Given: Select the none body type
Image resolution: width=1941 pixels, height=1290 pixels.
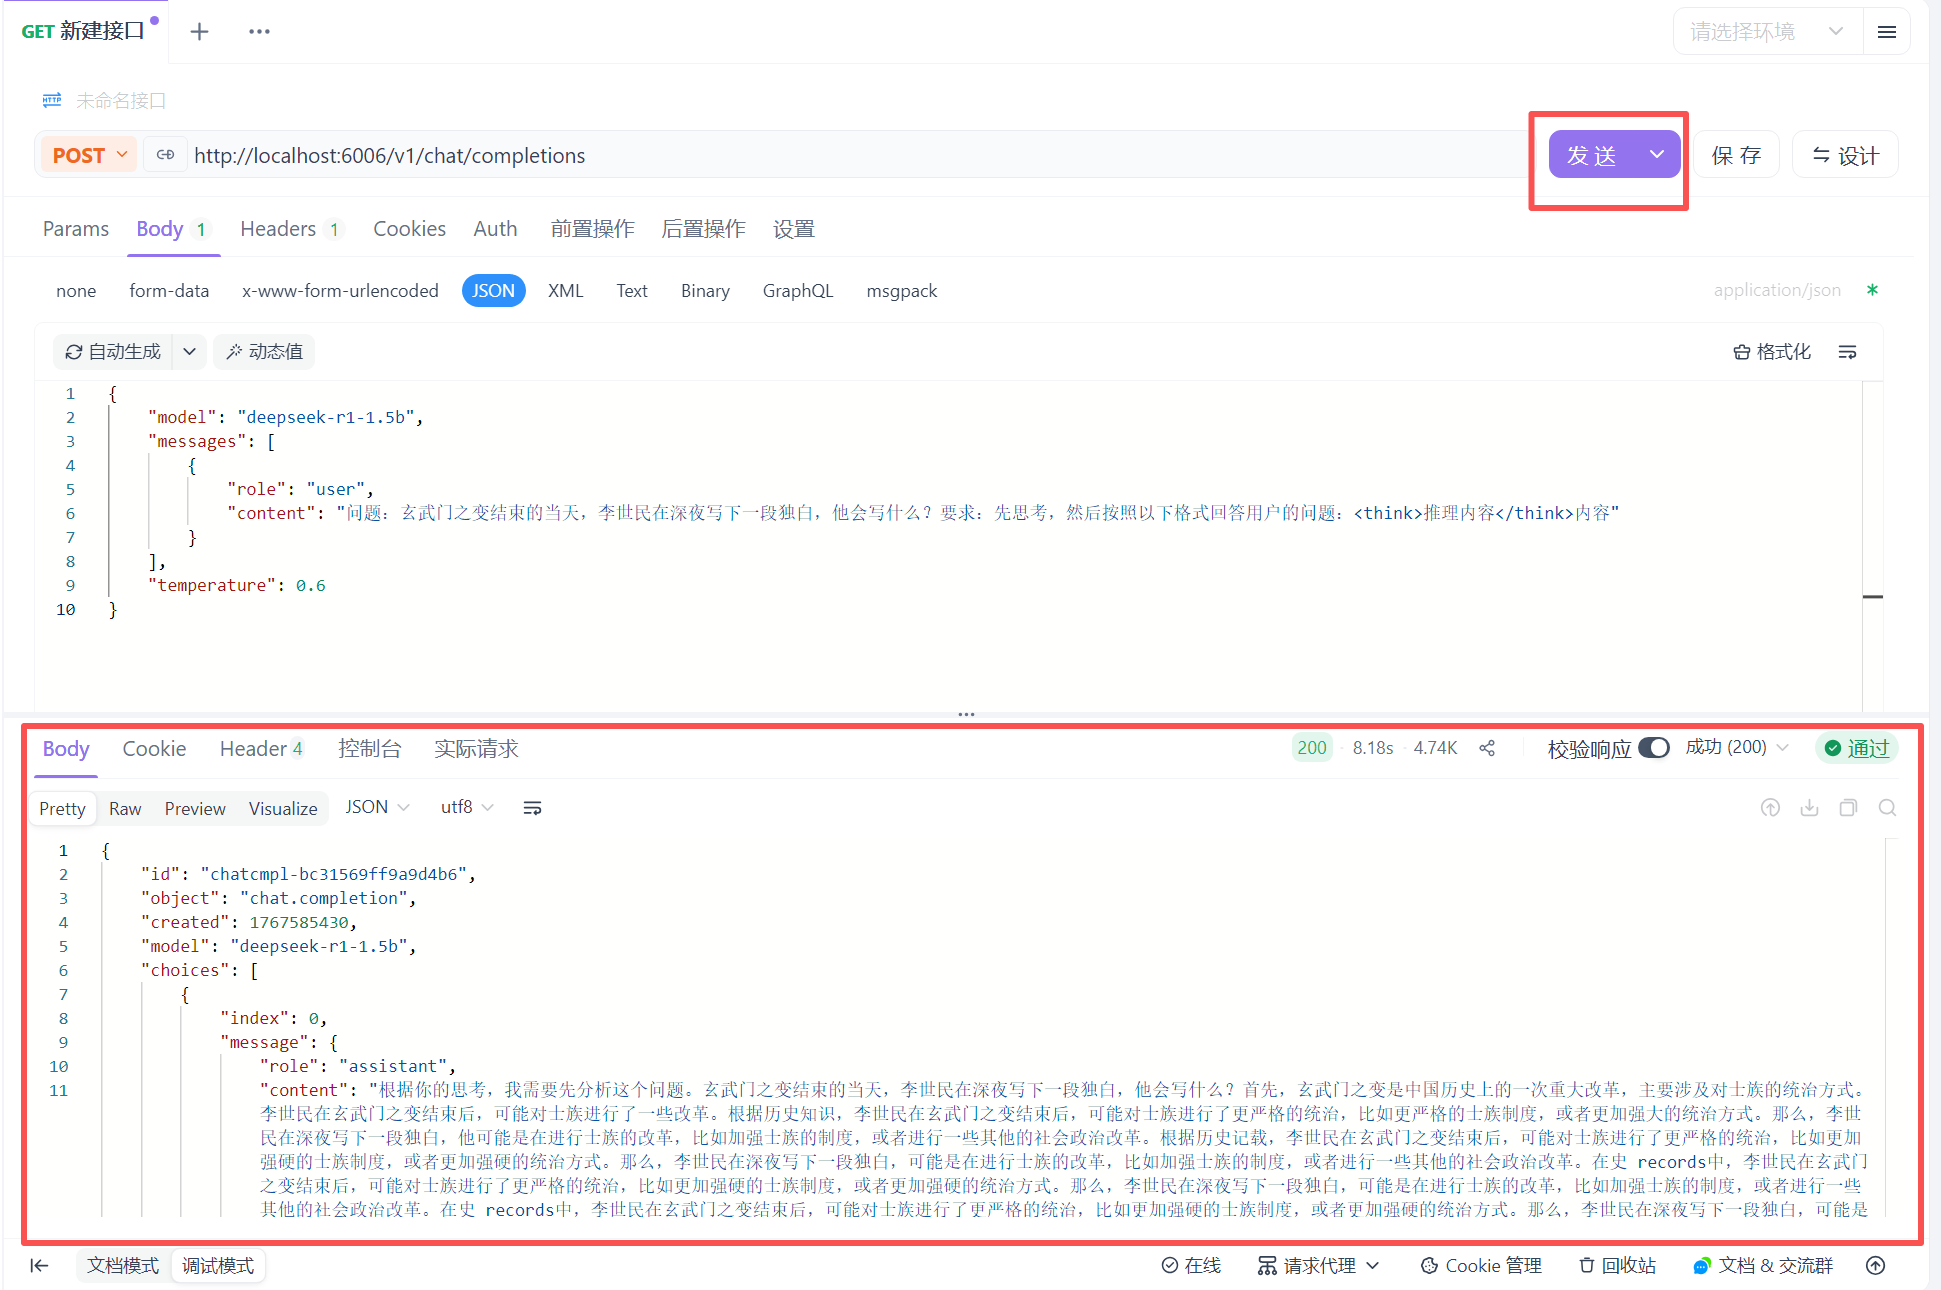Looking at the screenshot, I should pos(76,291).
